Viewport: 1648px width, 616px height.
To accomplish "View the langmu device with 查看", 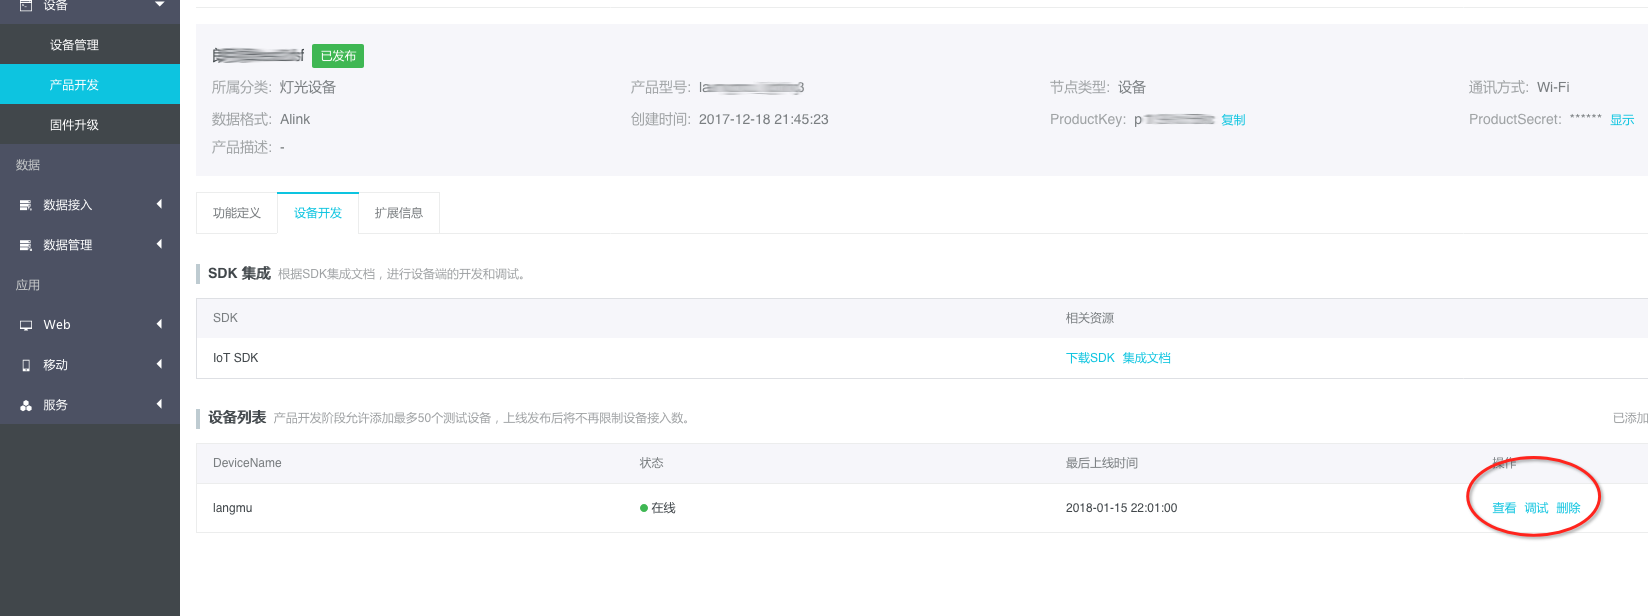I will coord(1504,508).
